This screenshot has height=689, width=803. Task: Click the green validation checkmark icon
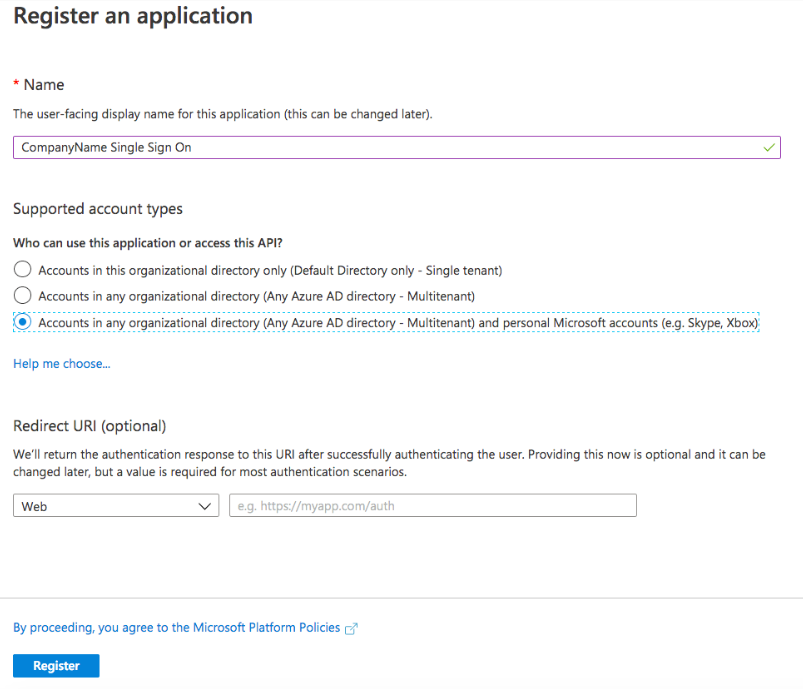pyautogui.click(x=768, y=147)
